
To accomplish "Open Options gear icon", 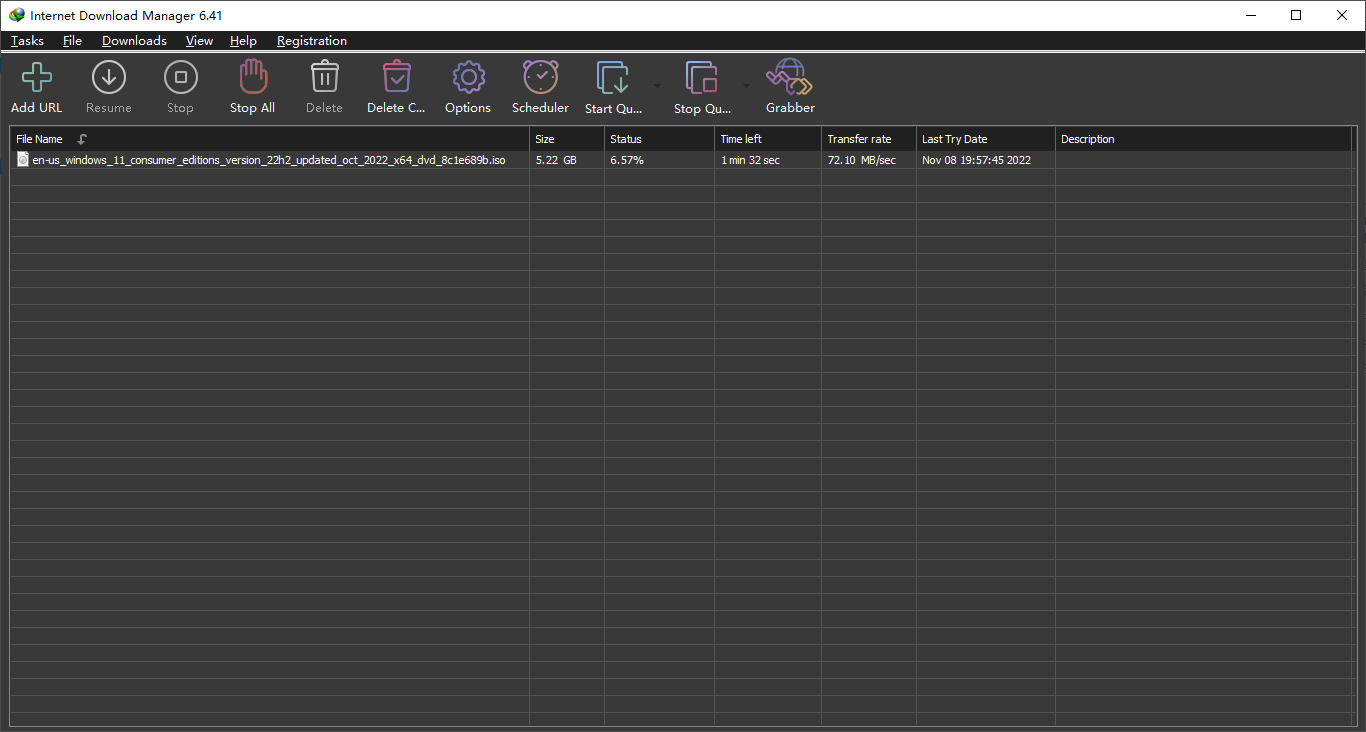I will [468, 78].
